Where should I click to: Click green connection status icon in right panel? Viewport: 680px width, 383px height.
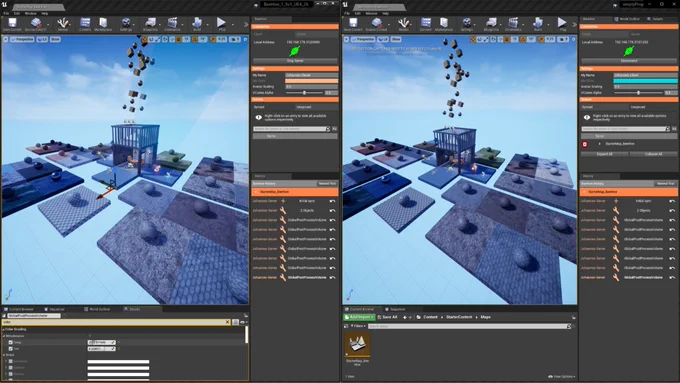coord(629,51)
